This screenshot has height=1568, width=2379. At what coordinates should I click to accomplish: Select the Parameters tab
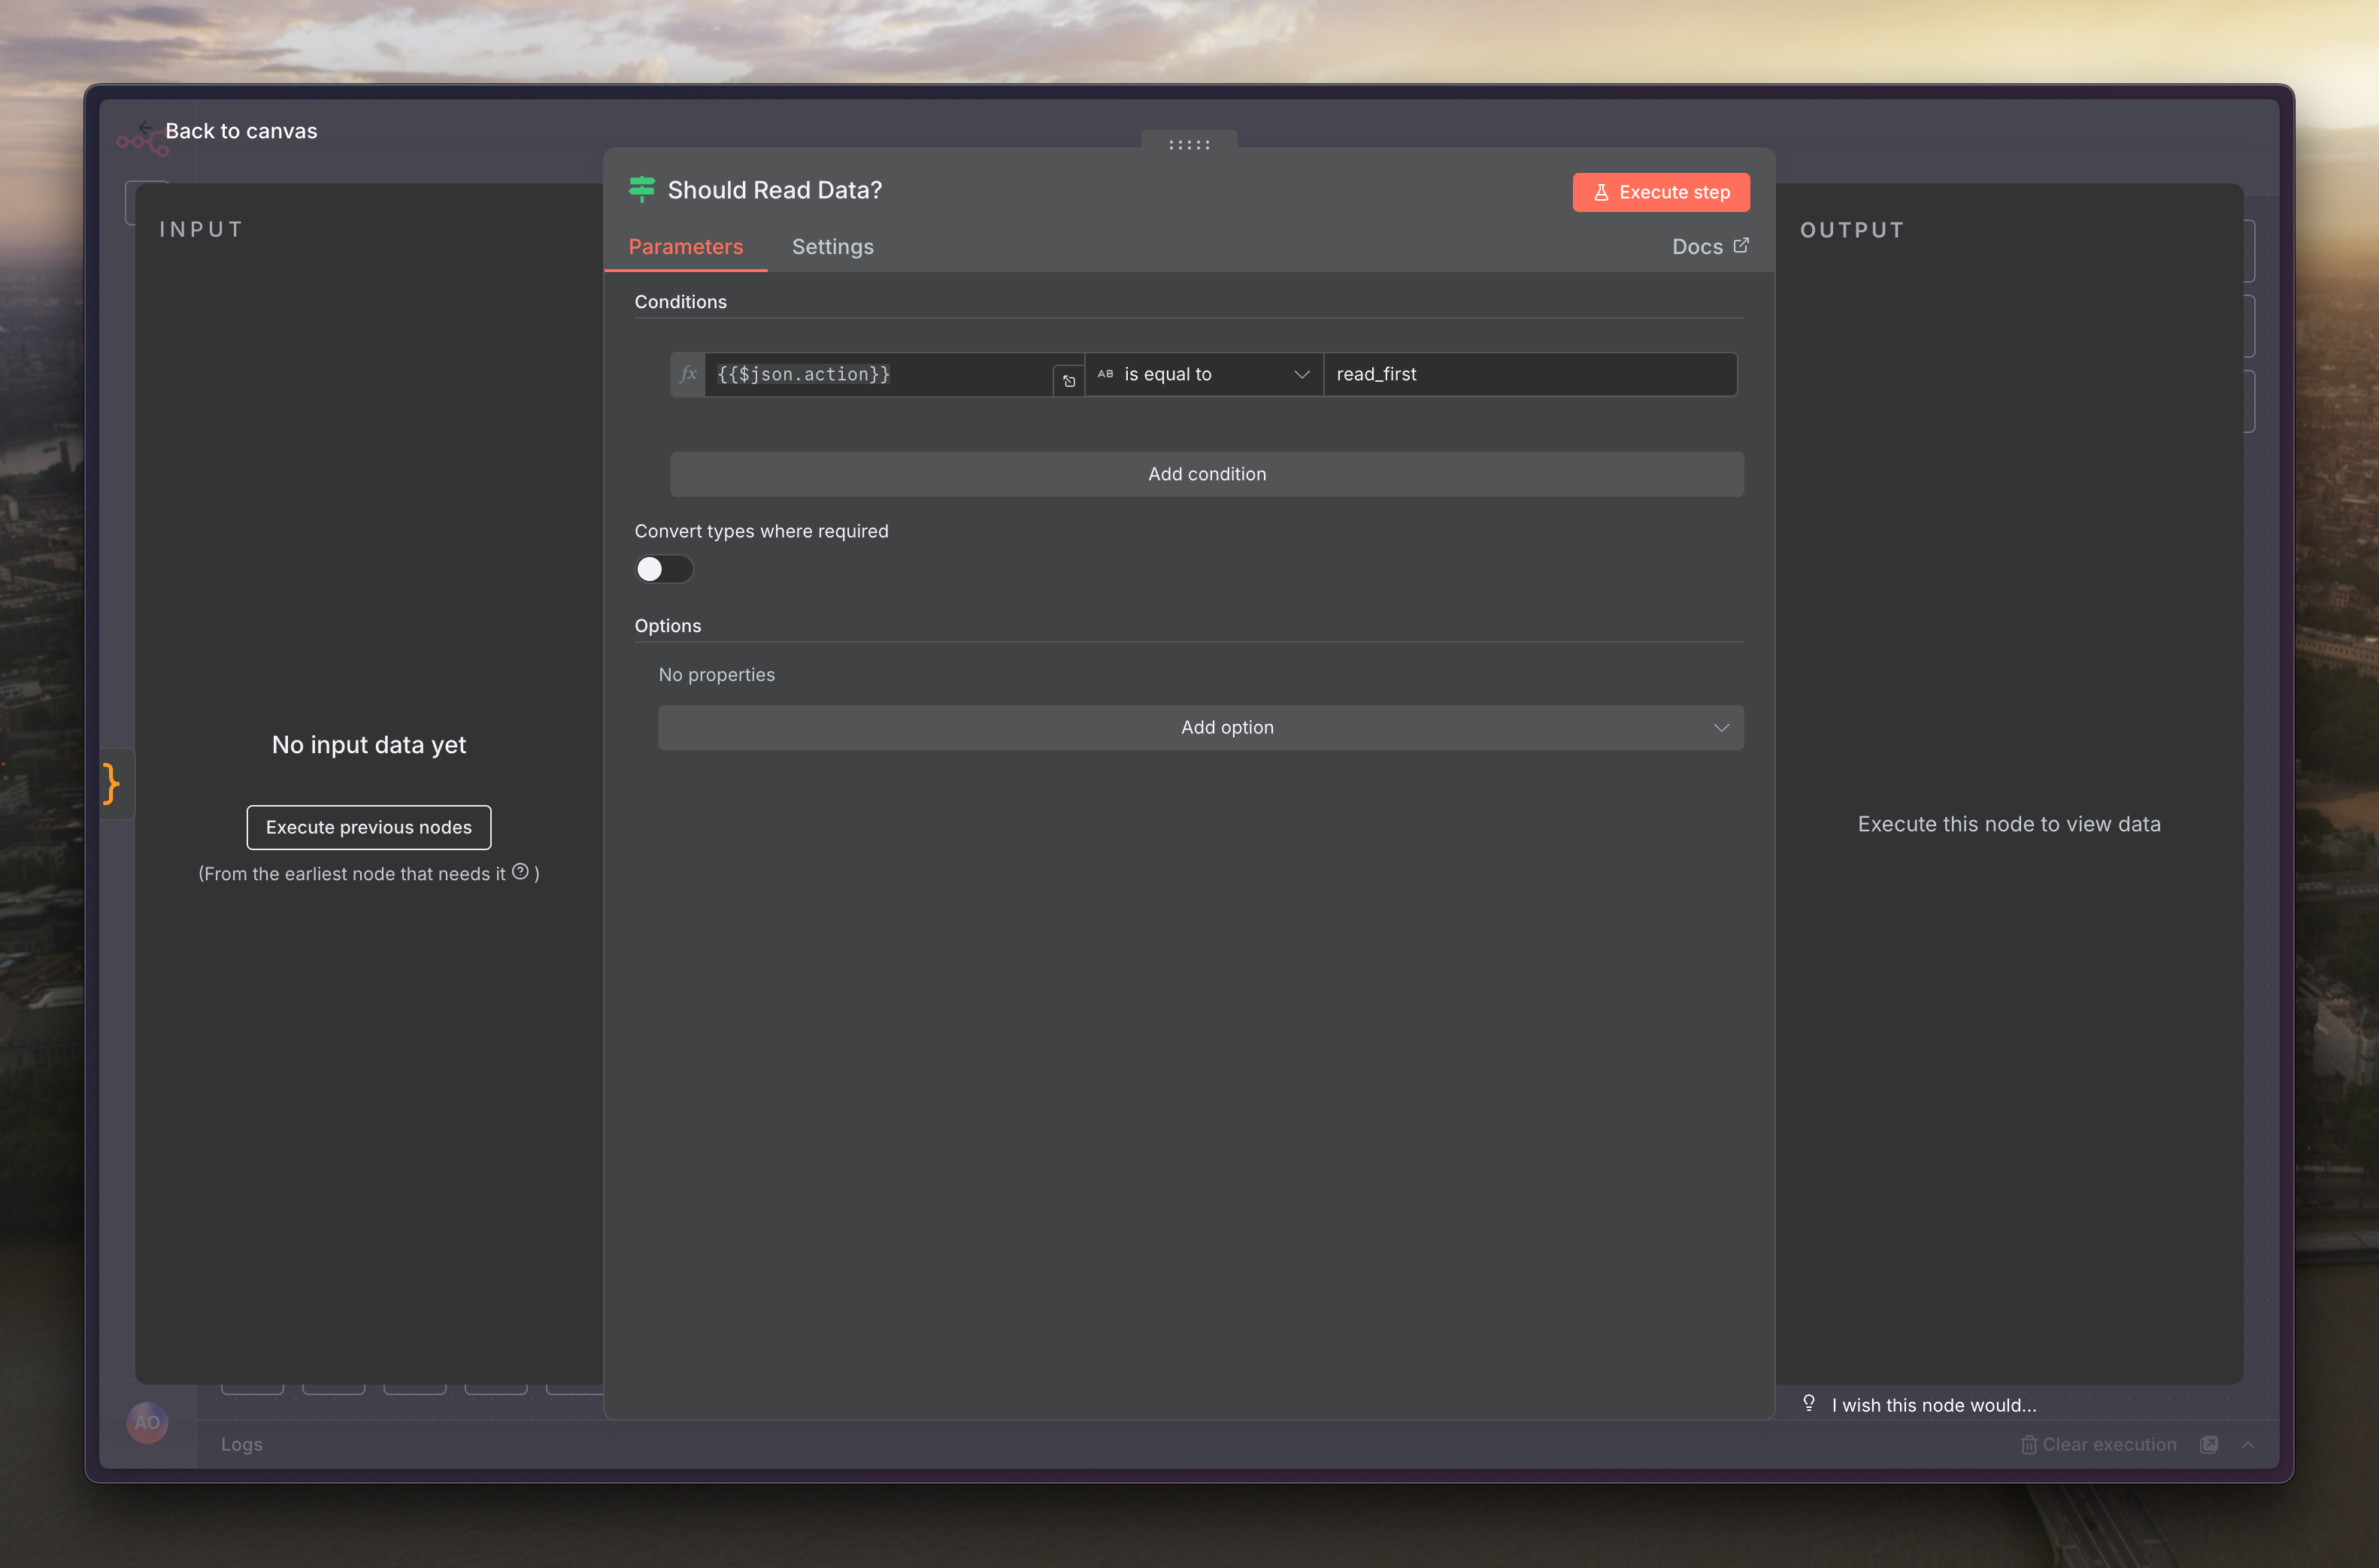(x=685, y=247)
